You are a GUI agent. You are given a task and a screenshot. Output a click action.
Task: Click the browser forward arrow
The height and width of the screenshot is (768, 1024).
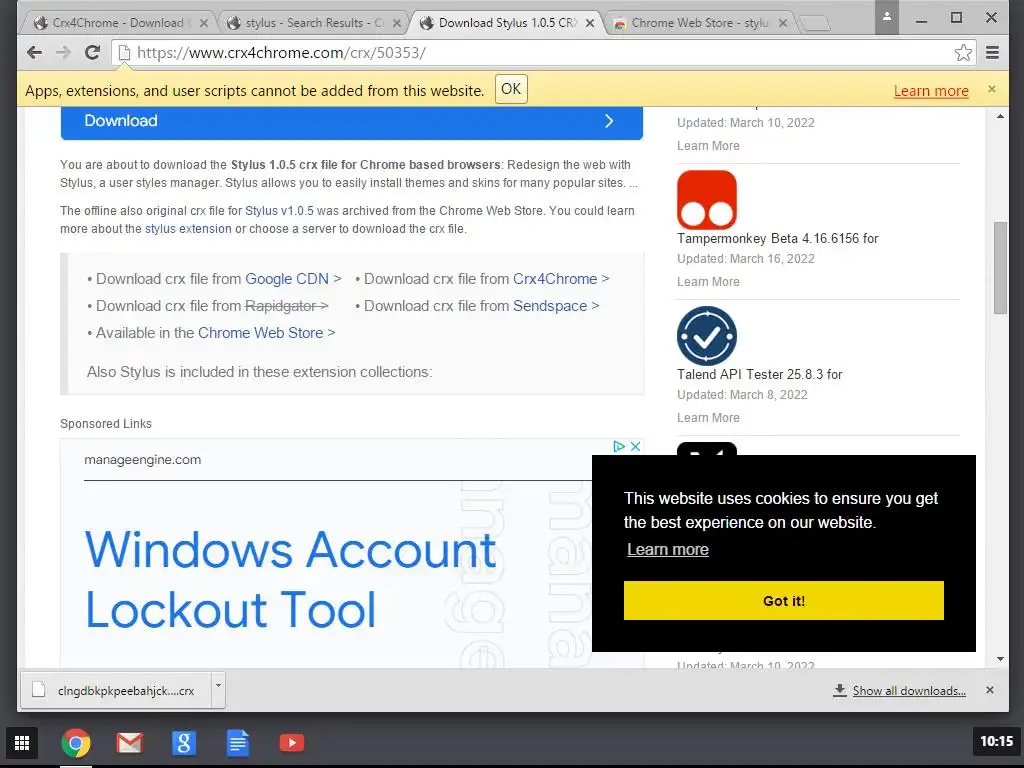coord(63,52)
